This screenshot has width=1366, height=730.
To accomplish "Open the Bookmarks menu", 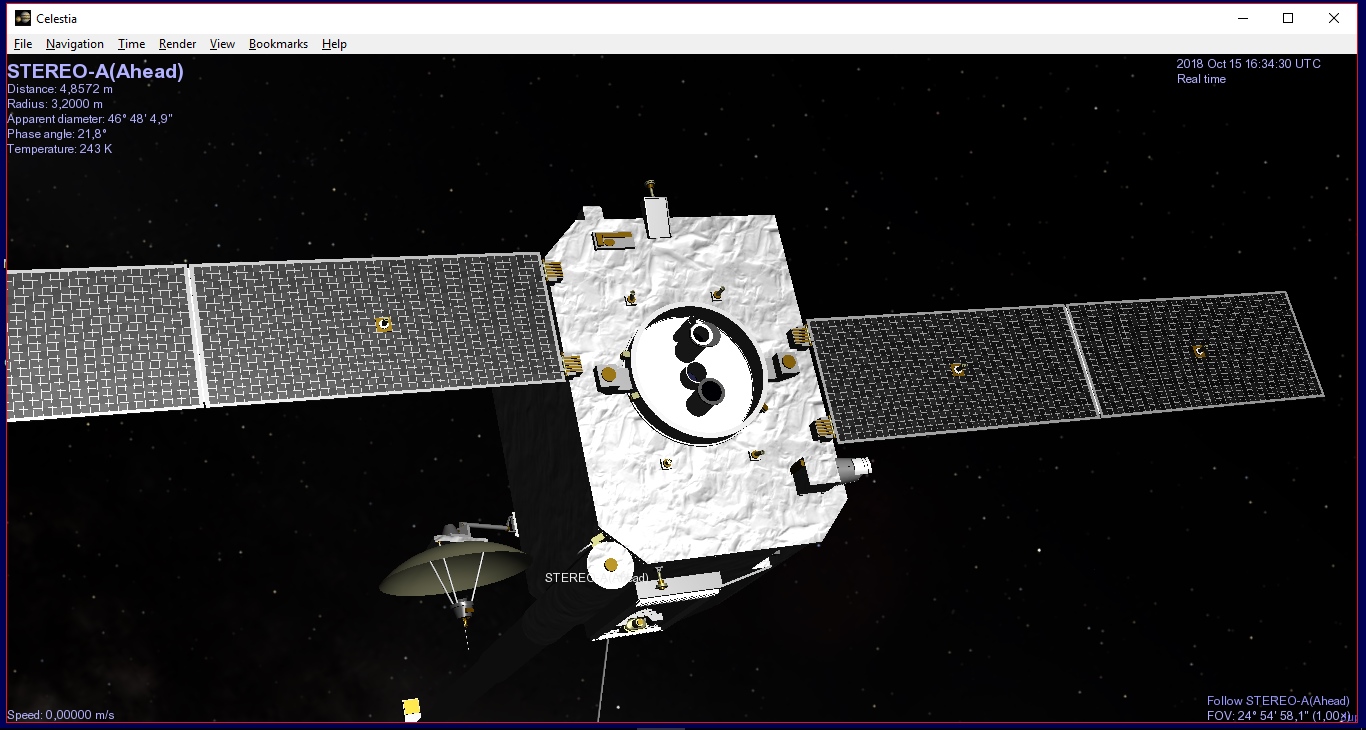I will click(278, 44).
